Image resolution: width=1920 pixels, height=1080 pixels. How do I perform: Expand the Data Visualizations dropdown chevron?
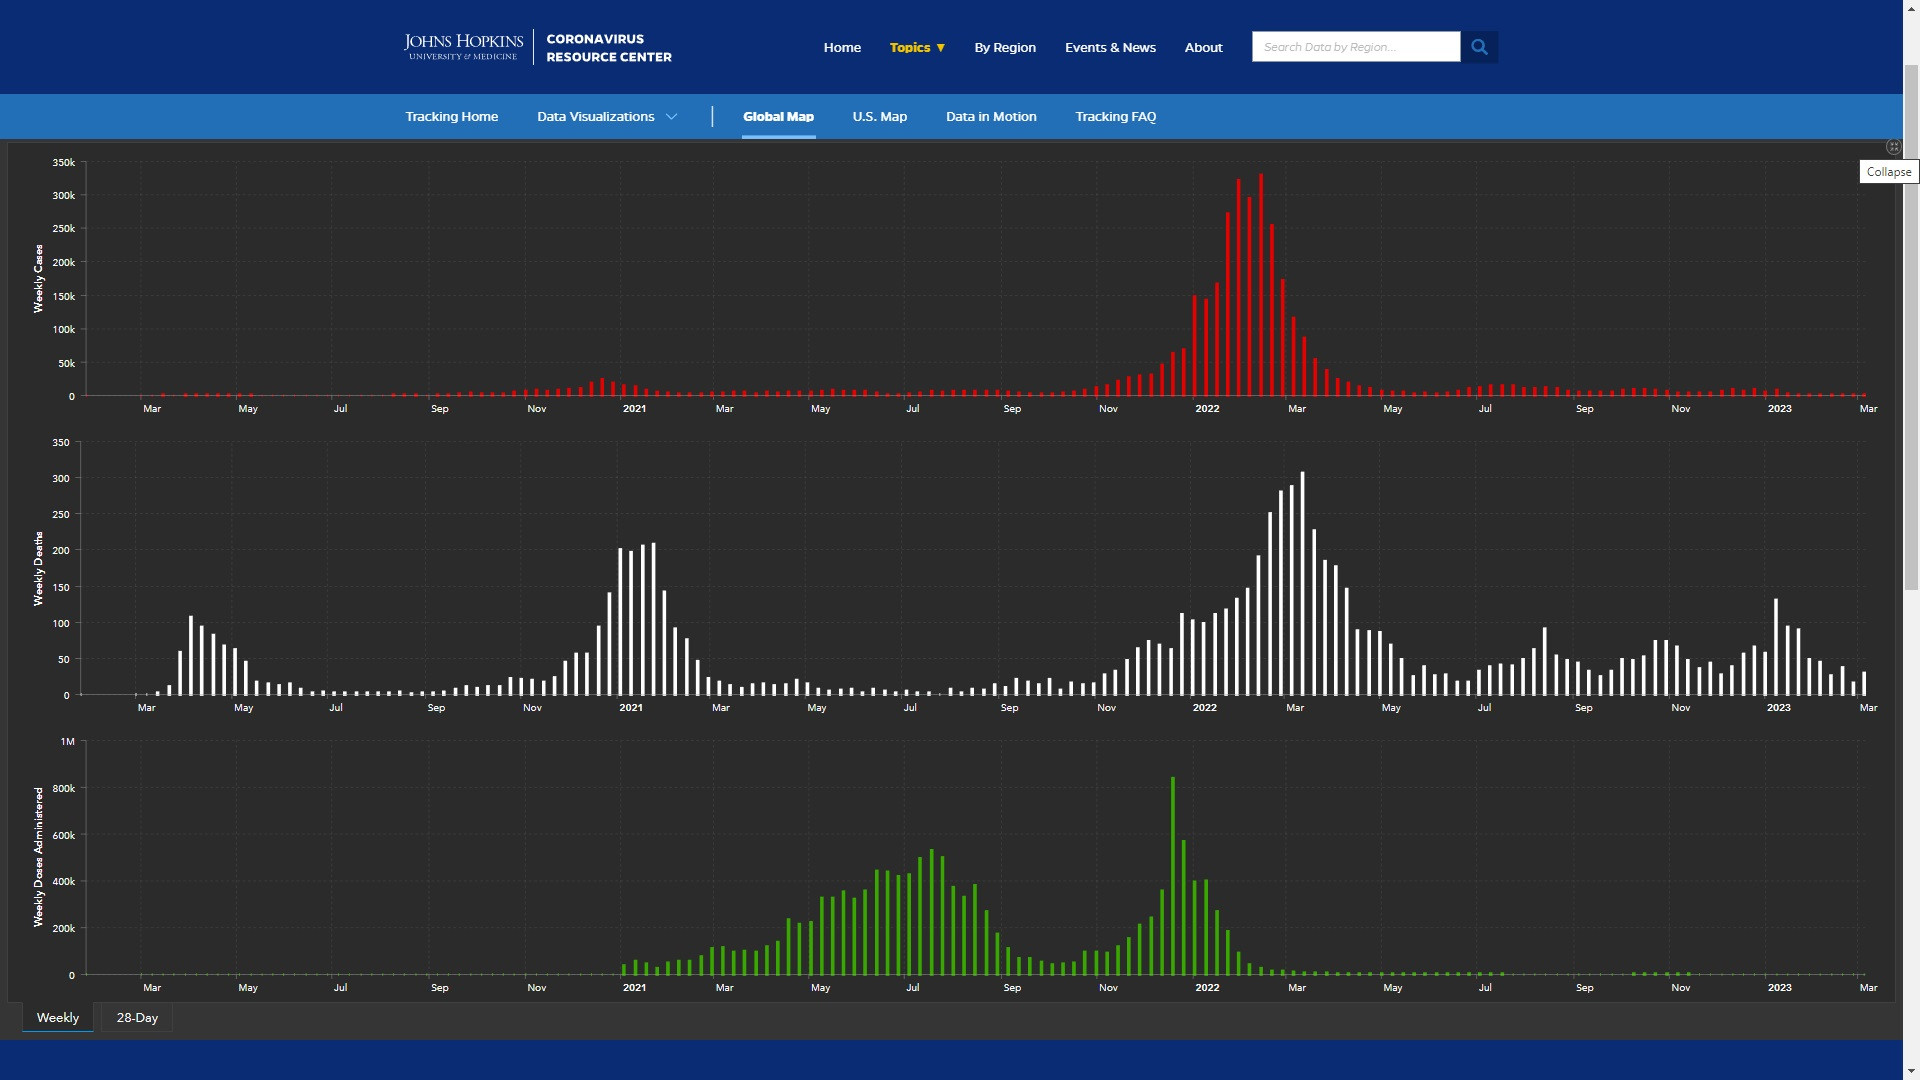[672, 117]
